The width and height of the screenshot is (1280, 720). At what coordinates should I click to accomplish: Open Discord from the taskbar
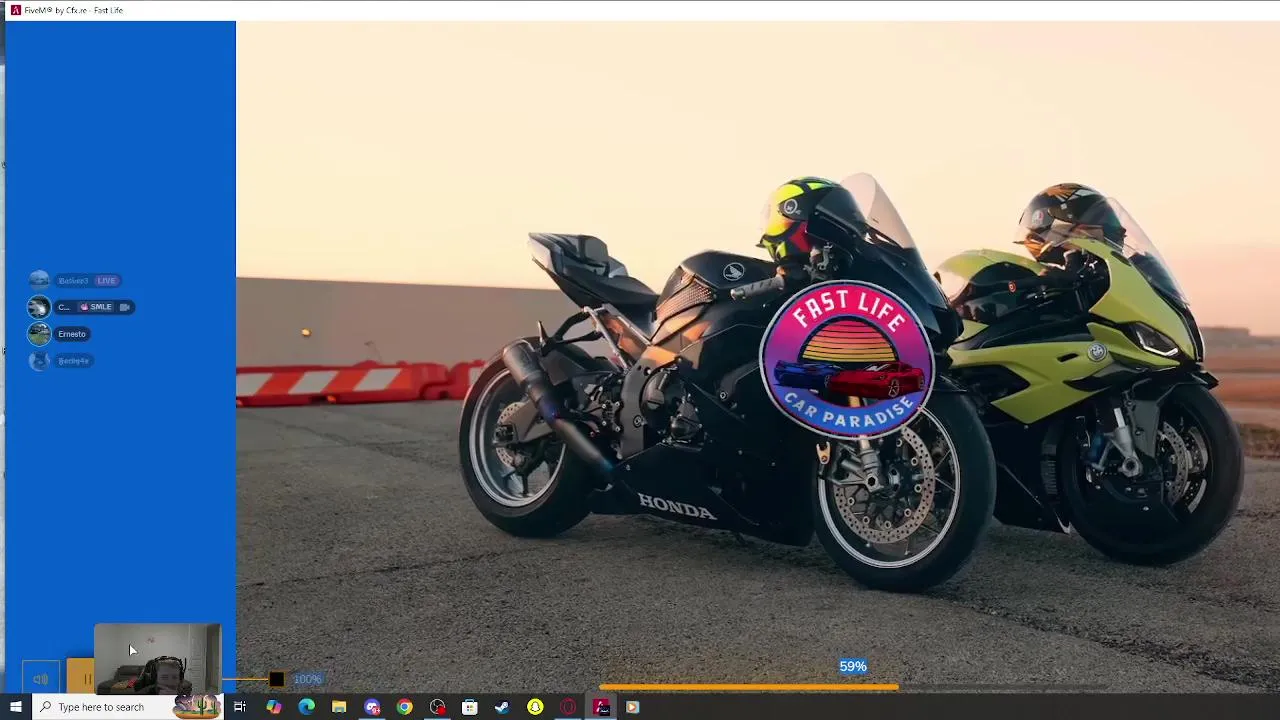pyautogui.click(x=372, y=707)
